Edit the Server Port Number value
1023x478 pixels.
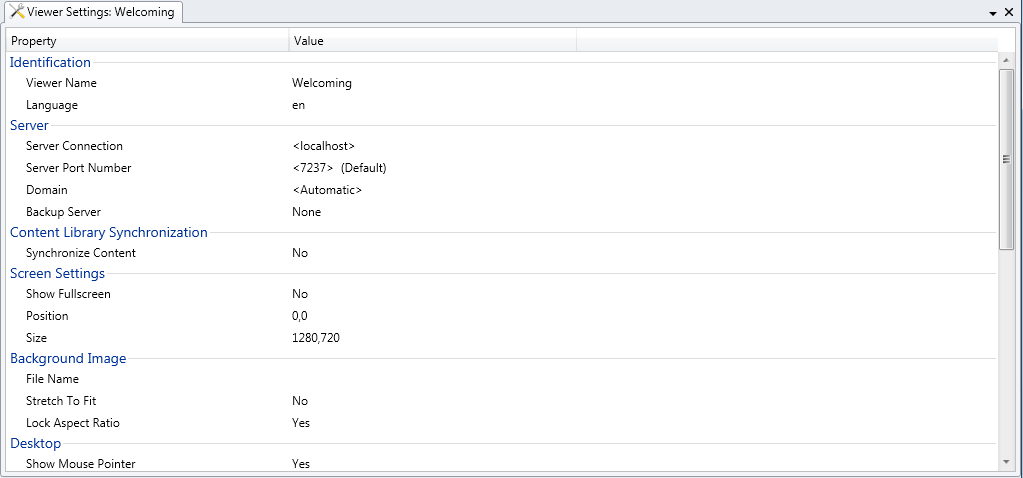339,168
